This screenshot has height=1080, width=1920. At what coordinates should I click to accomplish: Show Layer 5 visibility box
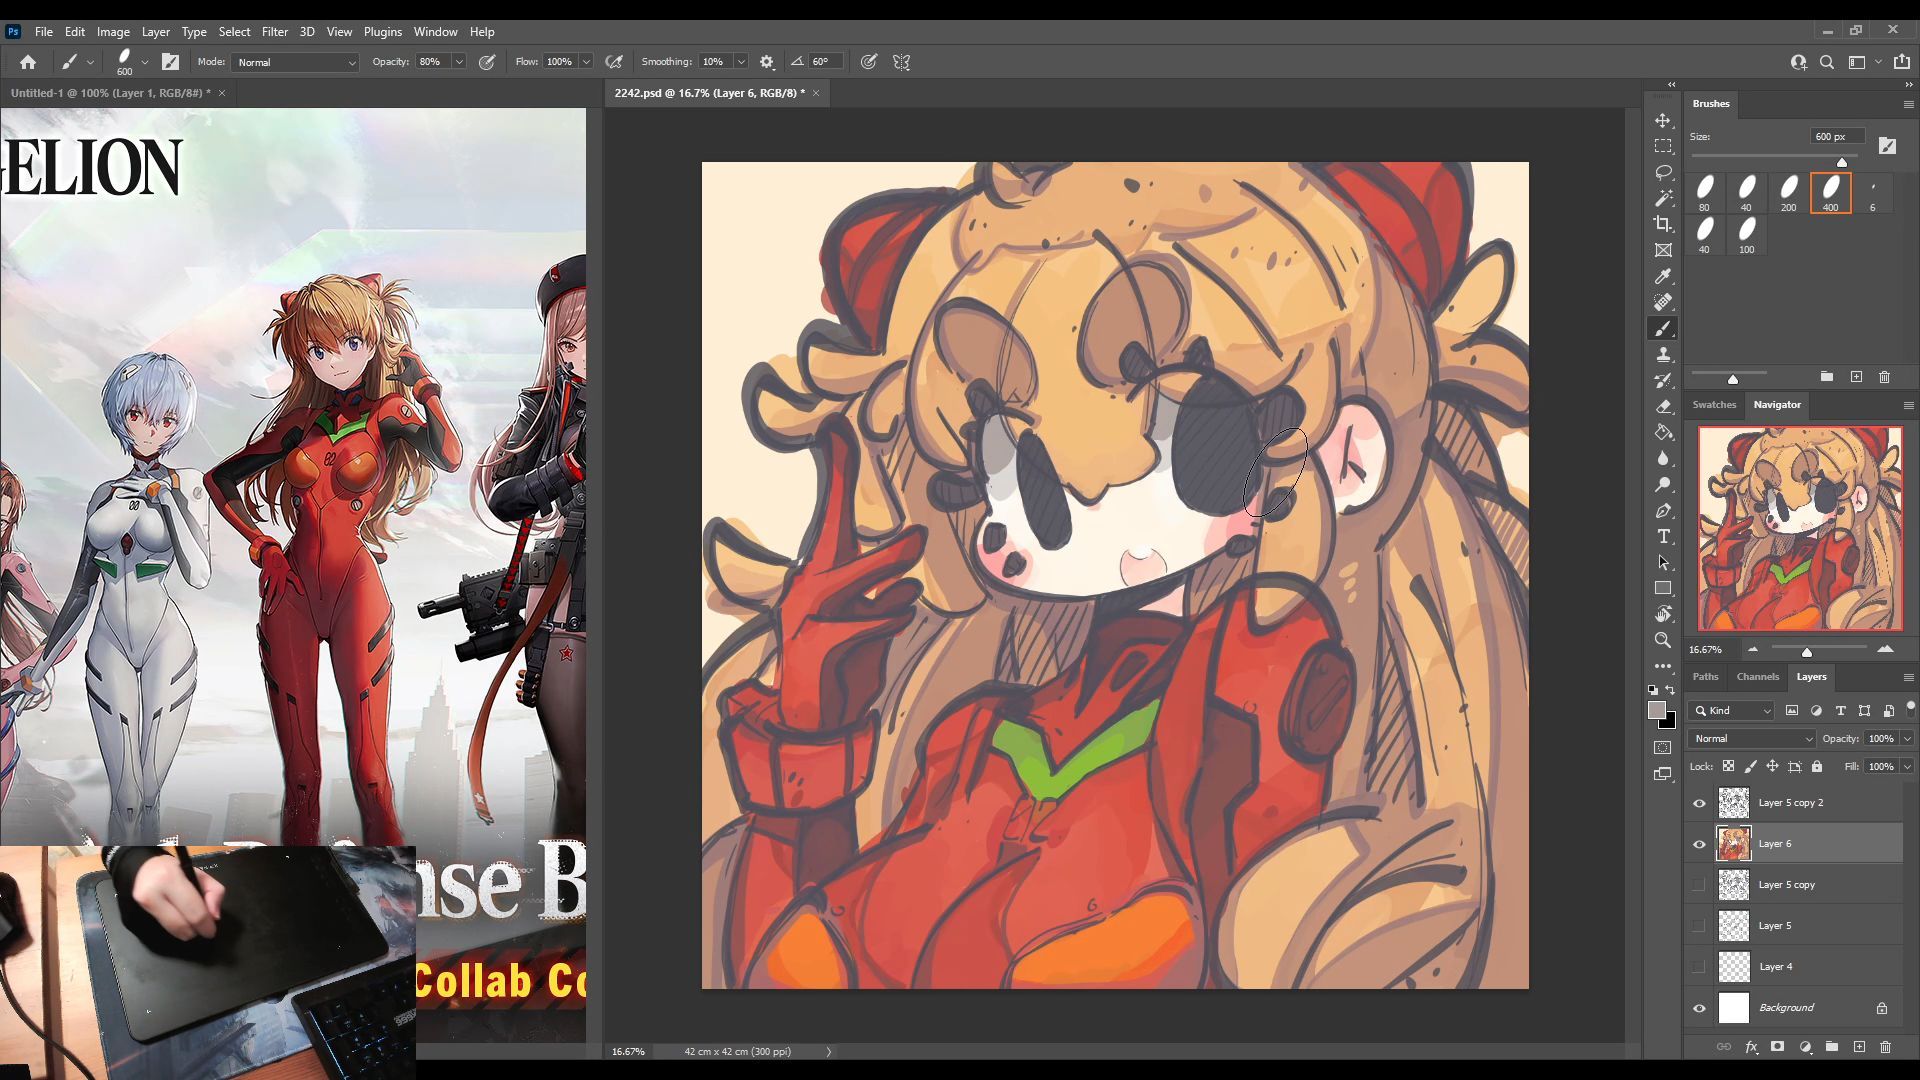(1699, 926)
